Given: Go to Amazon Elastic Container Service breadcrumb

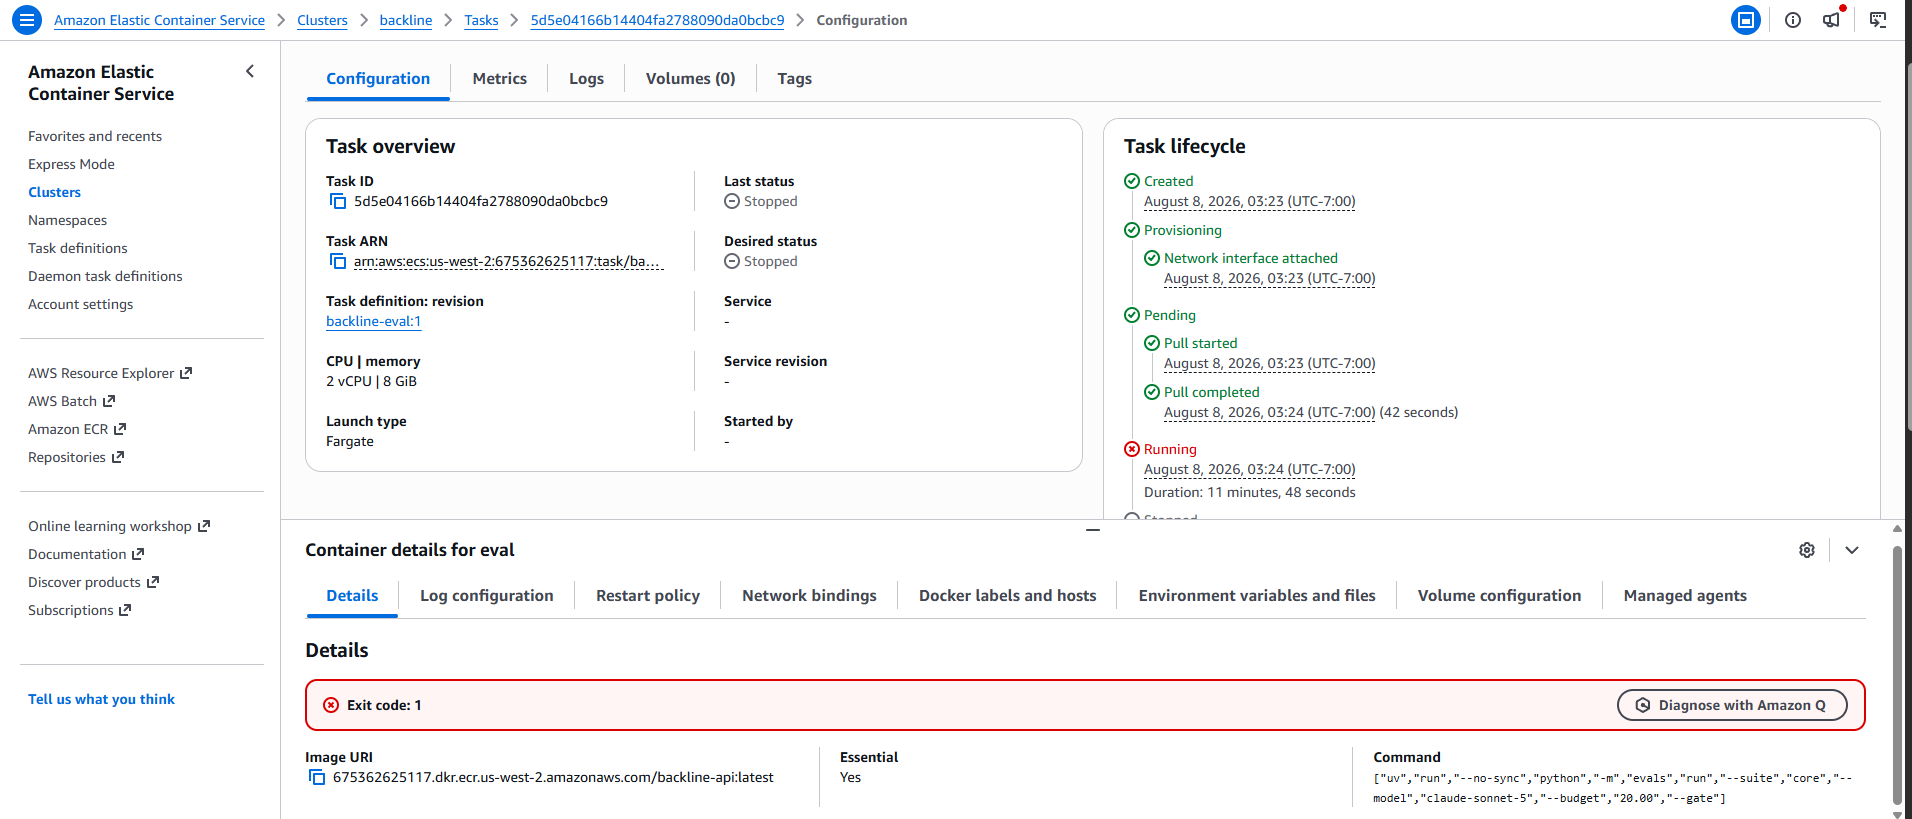Looking at the screenshot, I should 159,20.
